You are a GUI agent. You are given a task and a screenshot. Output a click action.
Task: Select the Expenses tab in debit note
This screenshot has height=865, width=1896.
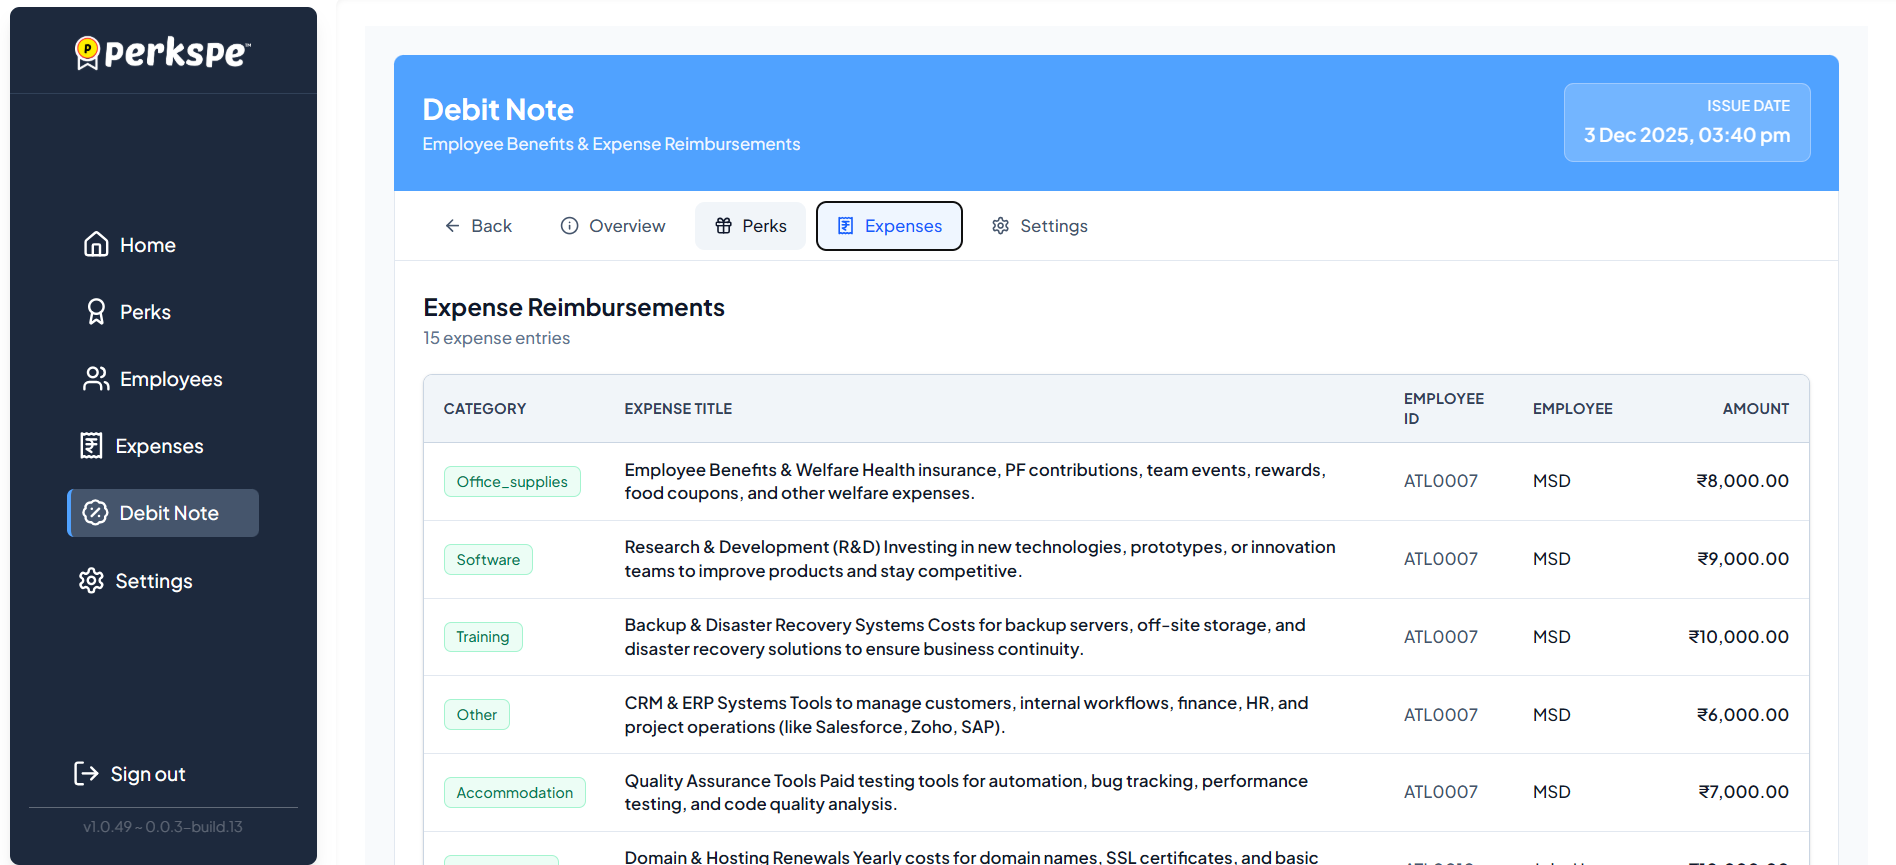[889, 226]
